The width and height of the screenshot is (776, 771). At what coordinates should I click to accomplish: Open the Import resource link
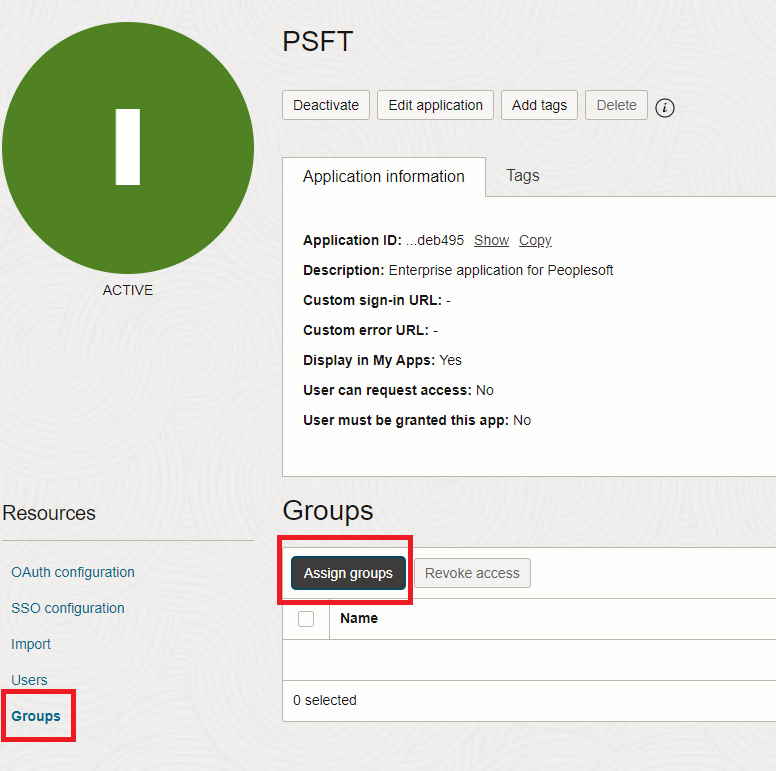[31, 644]
